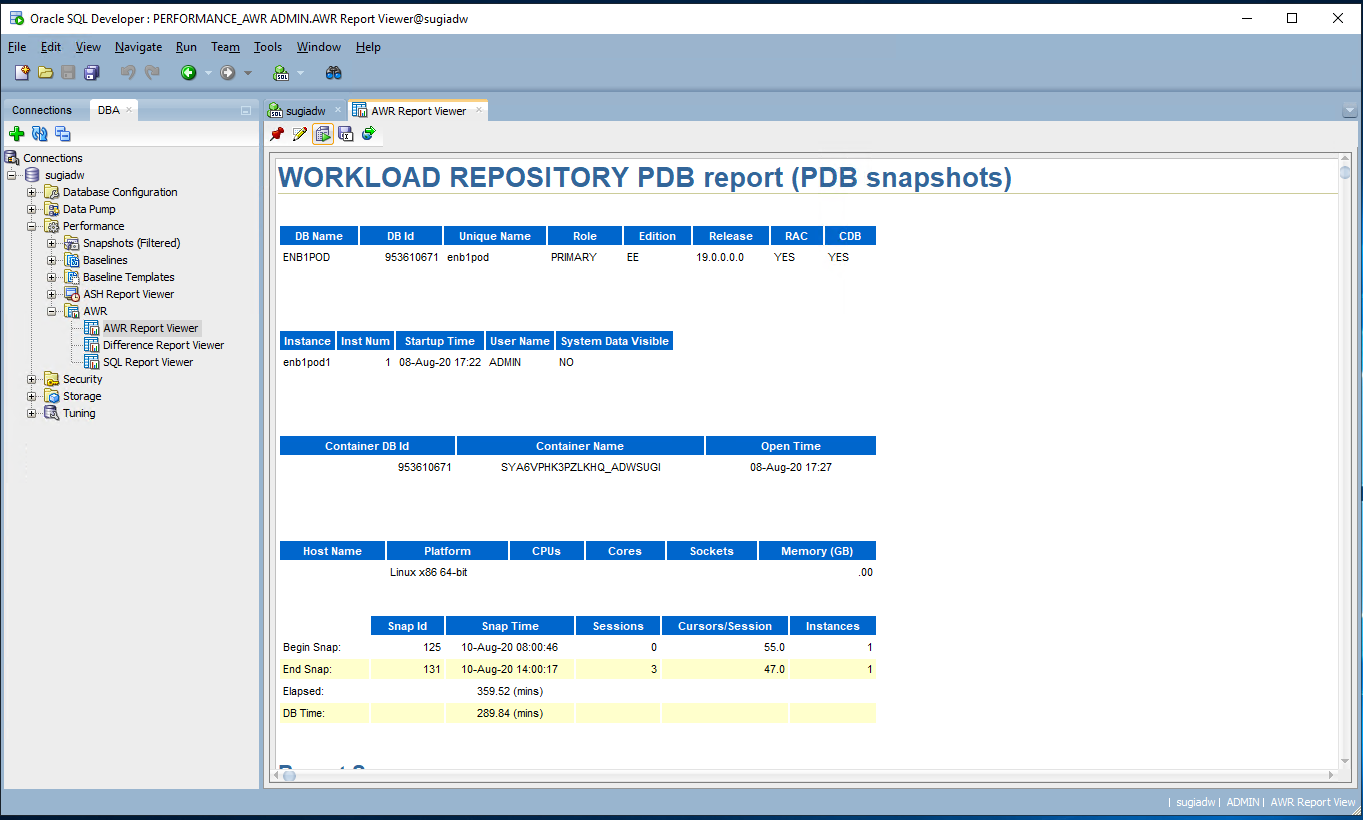Open SQL Worksheet connection dropdown arrow

pos(300,73)
